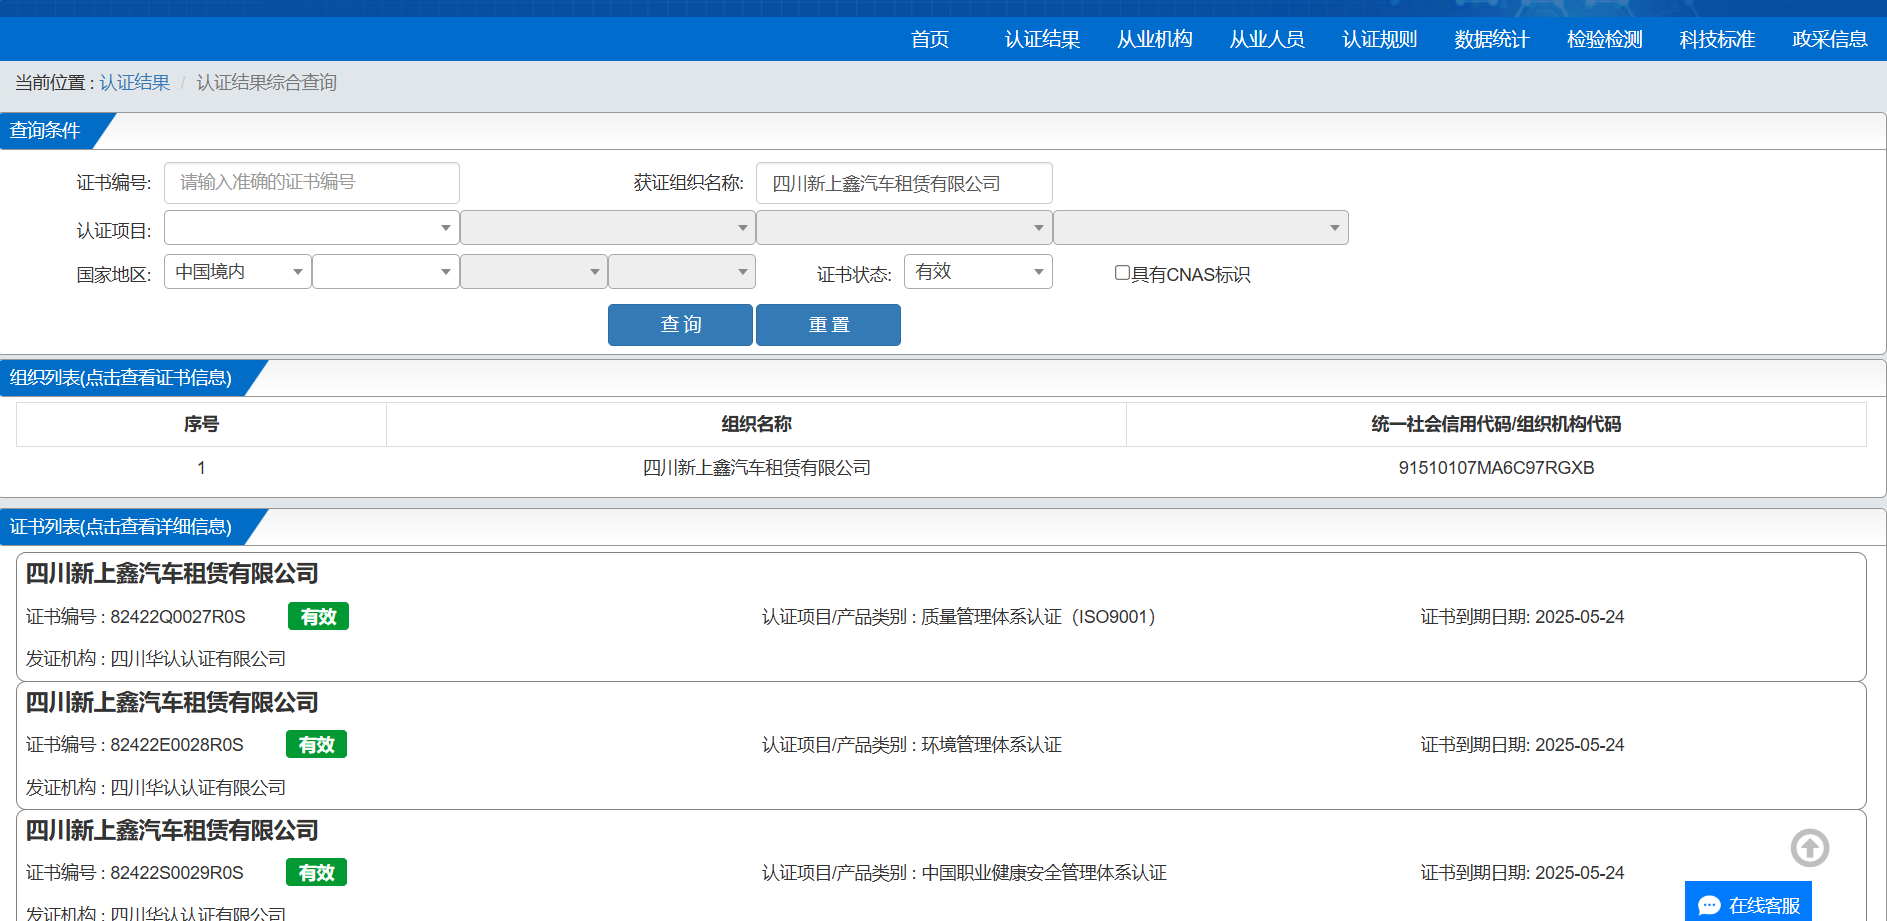This screenshot has width=1887, height=921.
Task: Go to 首页 in the navigation bar
Action: pyautogui.click(x=930, y=39)
